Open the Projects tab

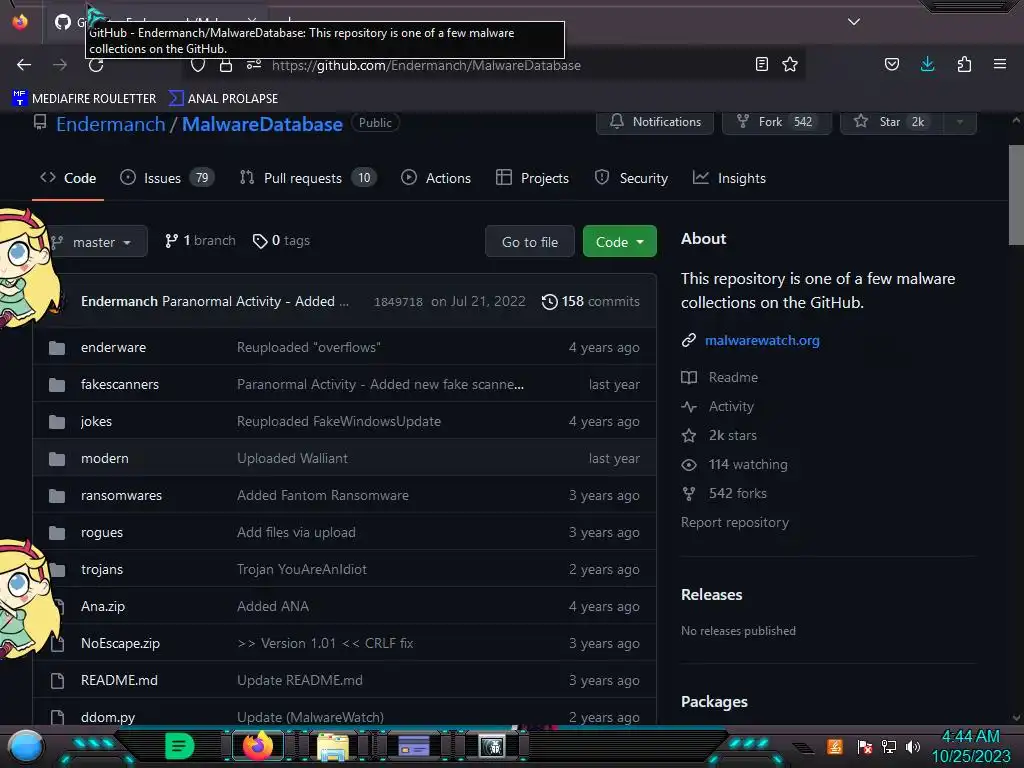[532, 178]
